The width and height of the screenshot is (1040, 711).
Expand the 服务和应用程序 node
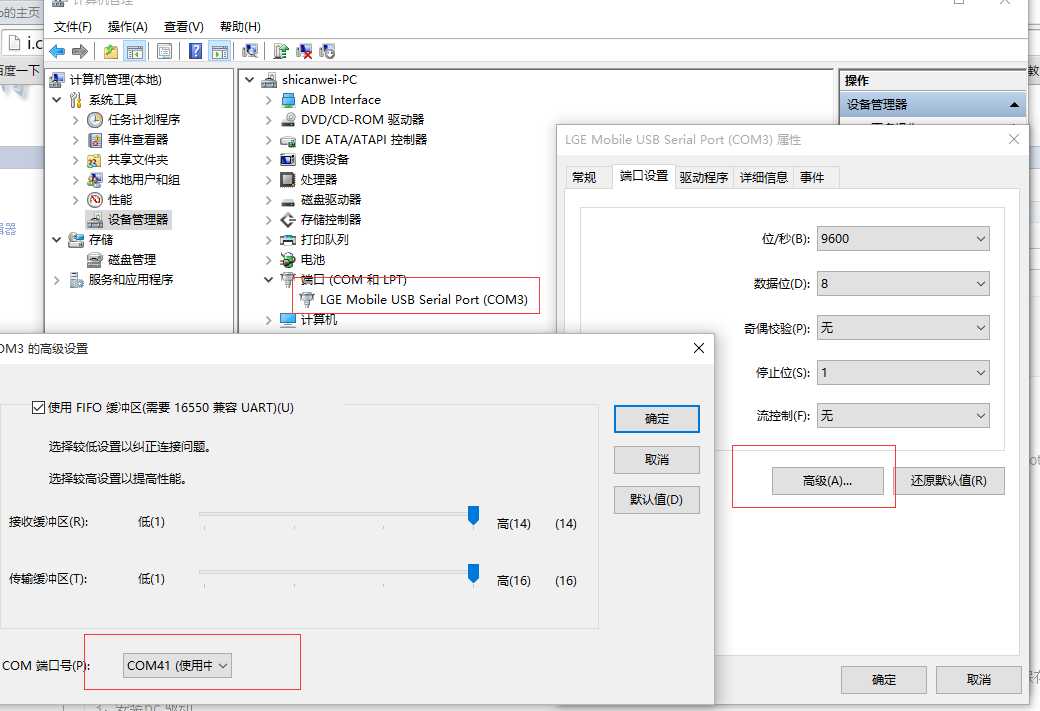(57, 280)
